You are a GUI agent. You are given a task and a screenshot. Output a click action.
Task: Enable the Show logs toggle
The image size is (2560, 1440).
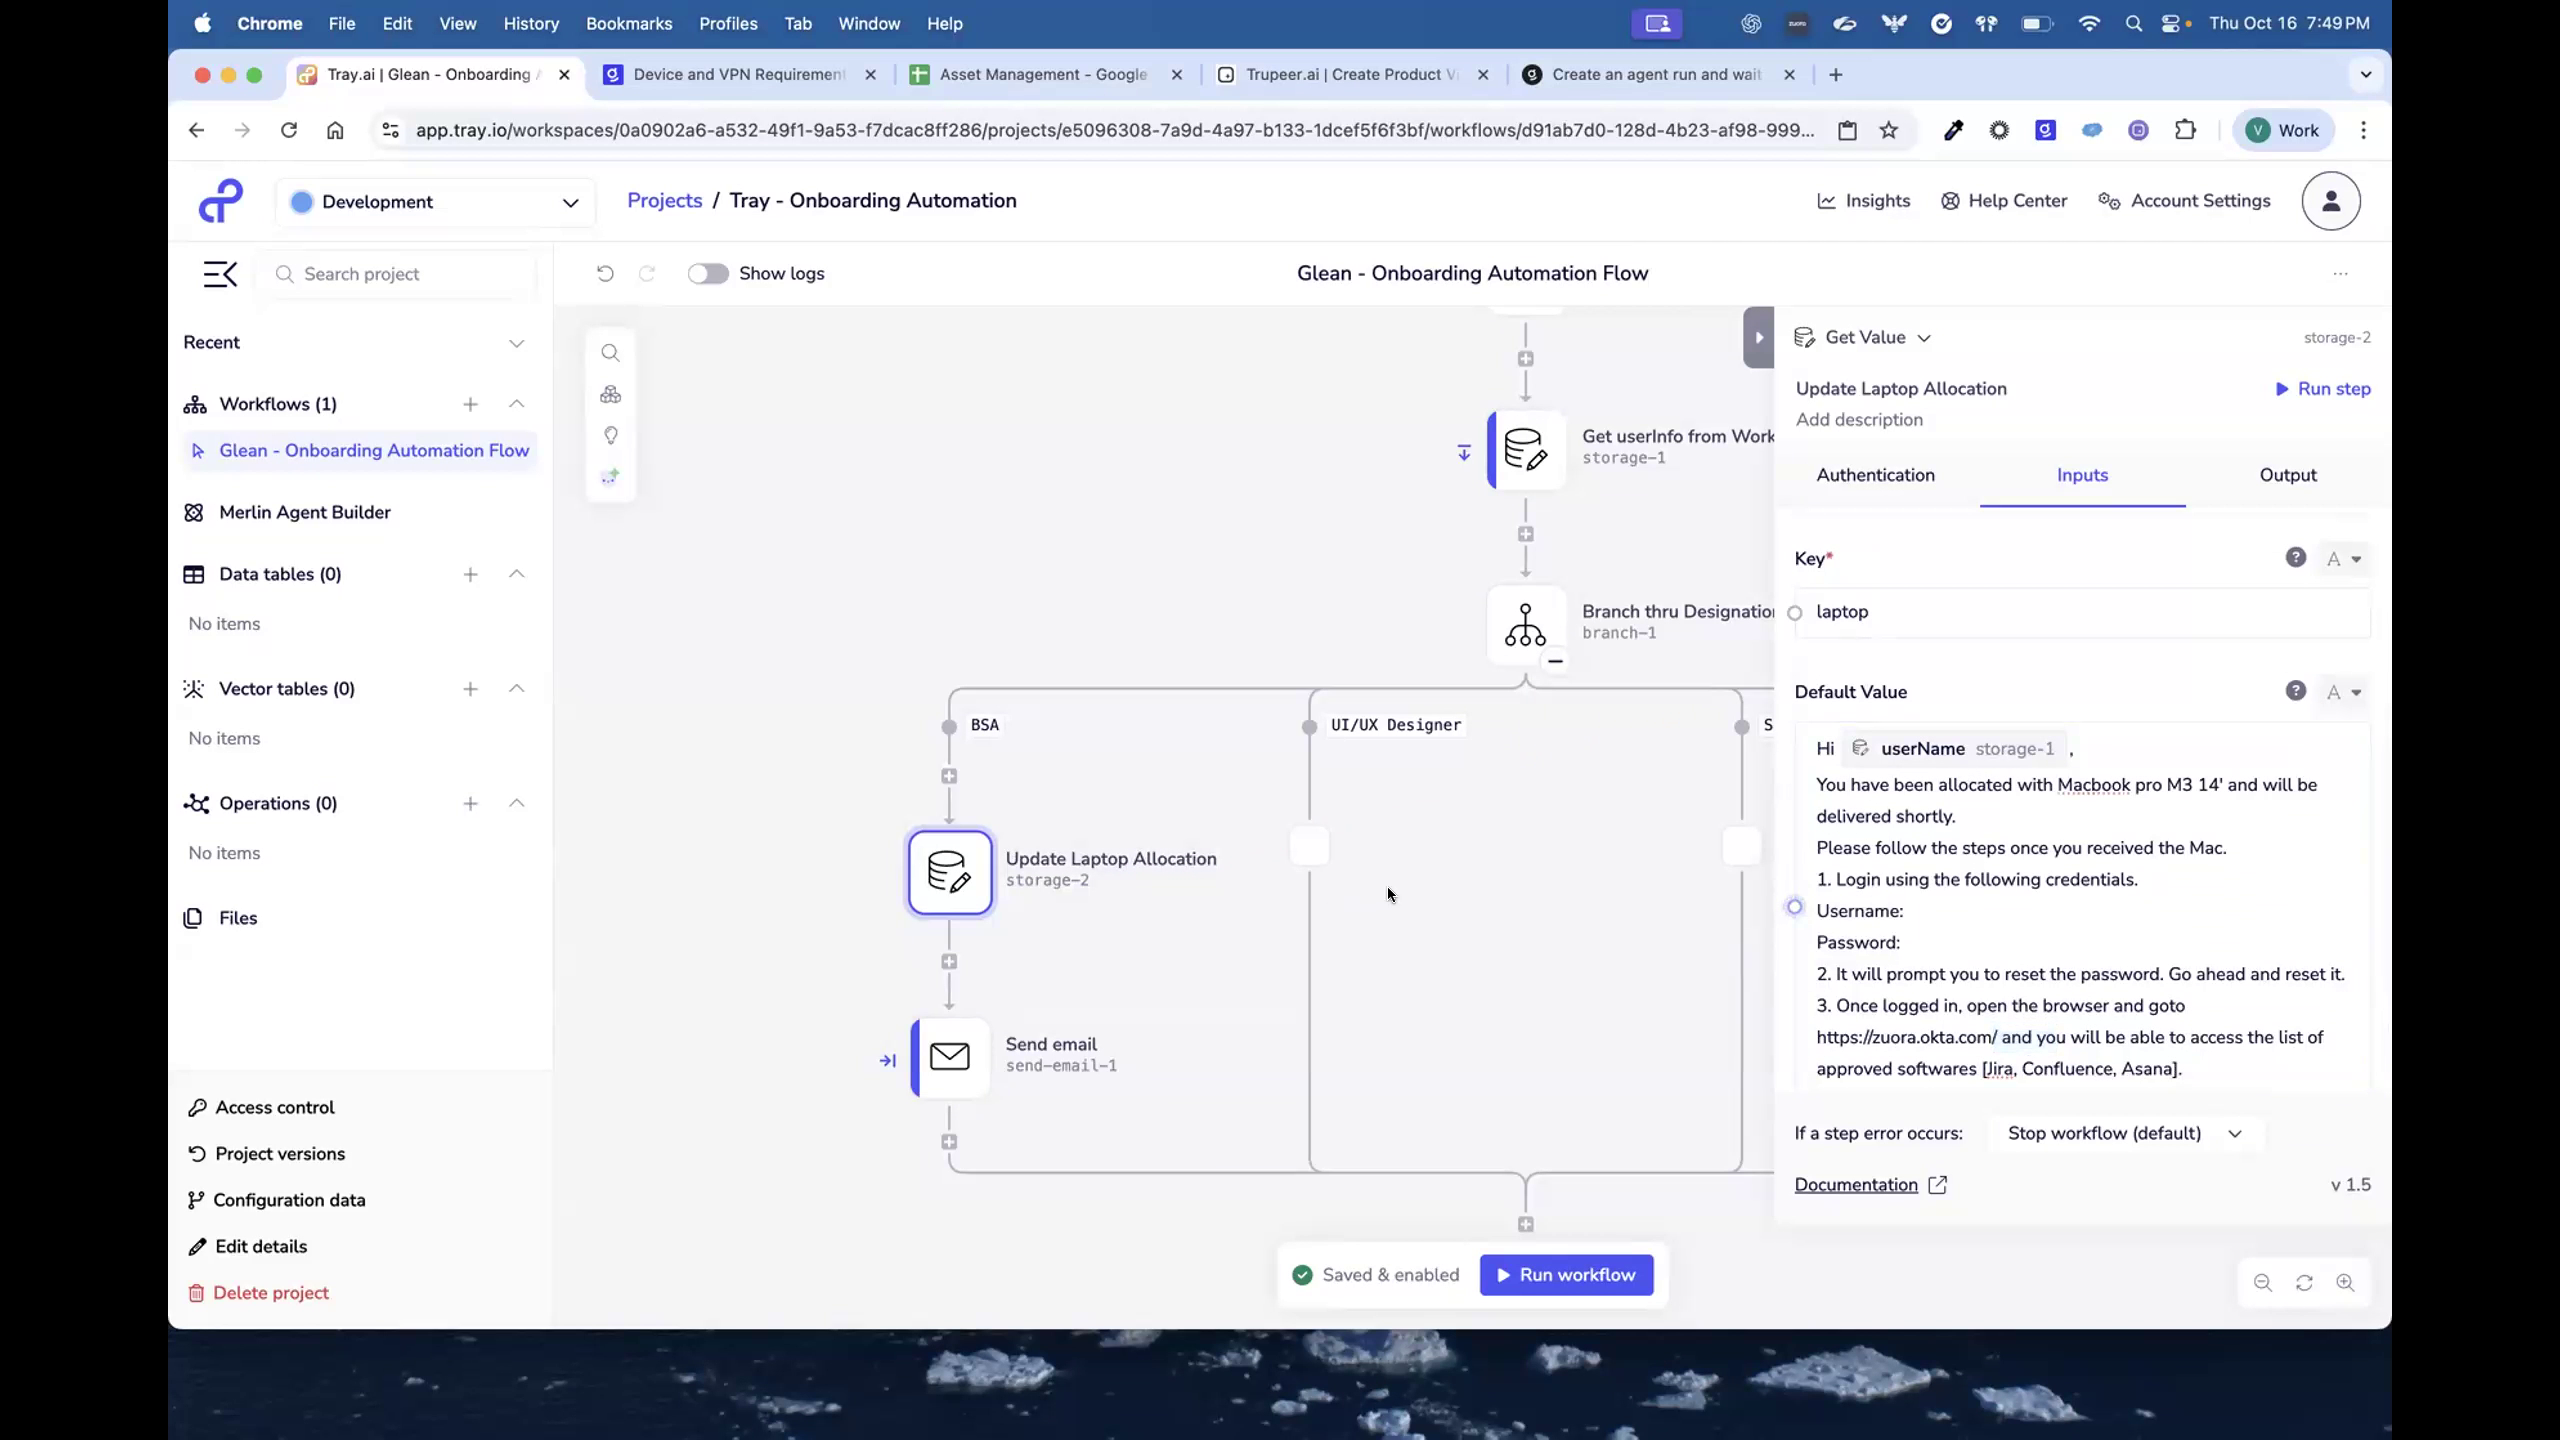[x=708, y=273]
